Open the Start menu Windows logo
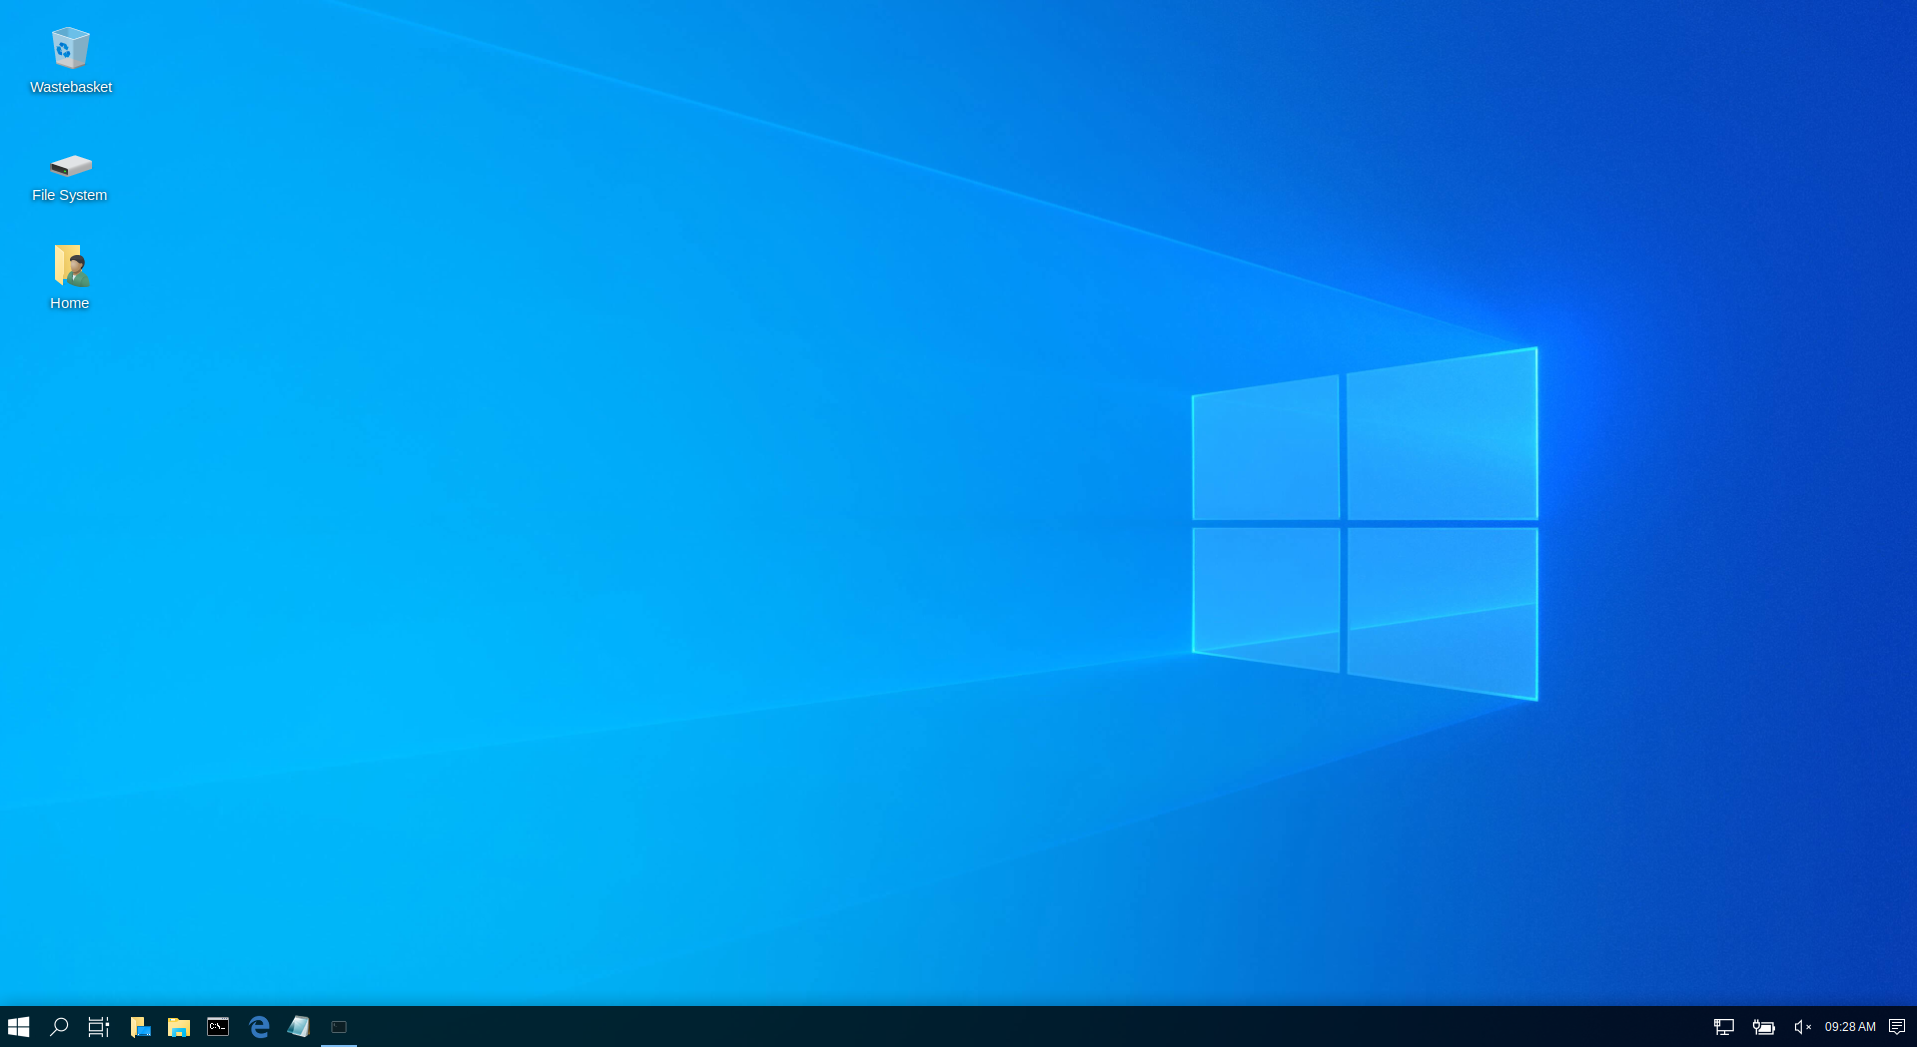 pos(18,1027)
